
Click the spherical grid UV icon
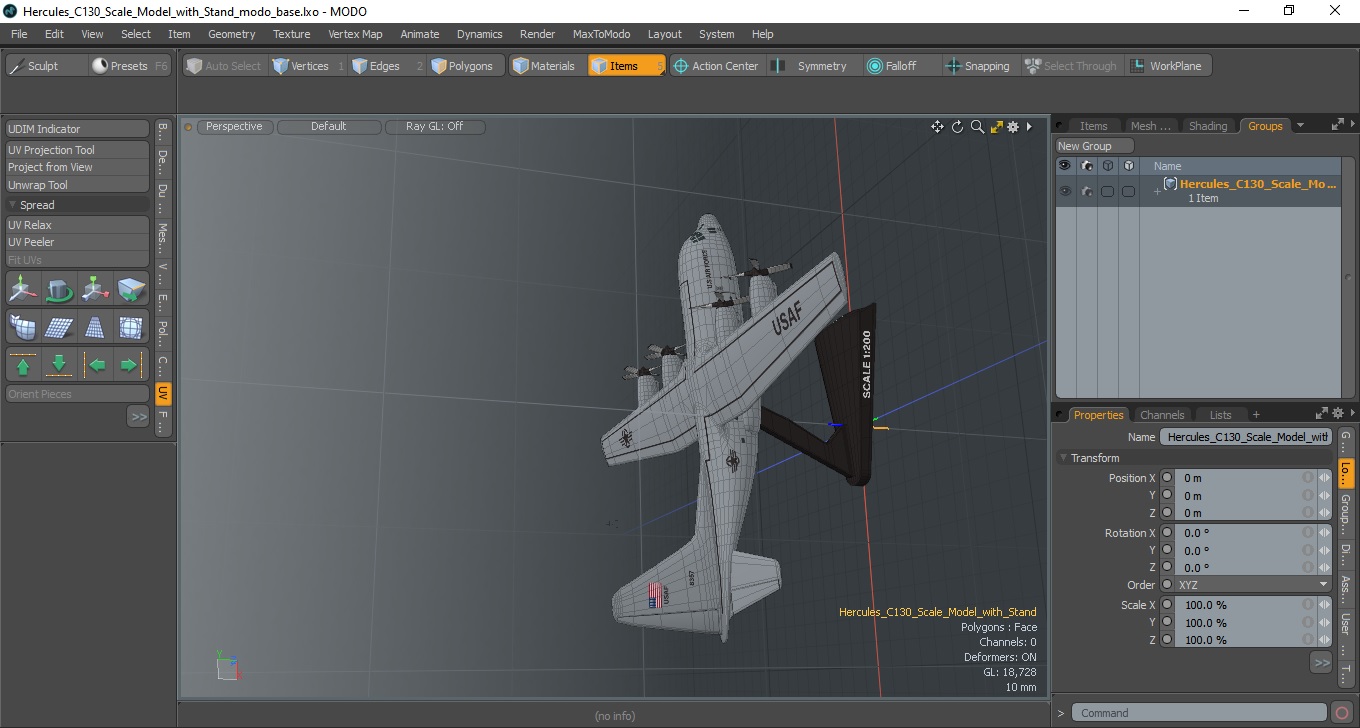pyautogui.click(x=132, y=327)
